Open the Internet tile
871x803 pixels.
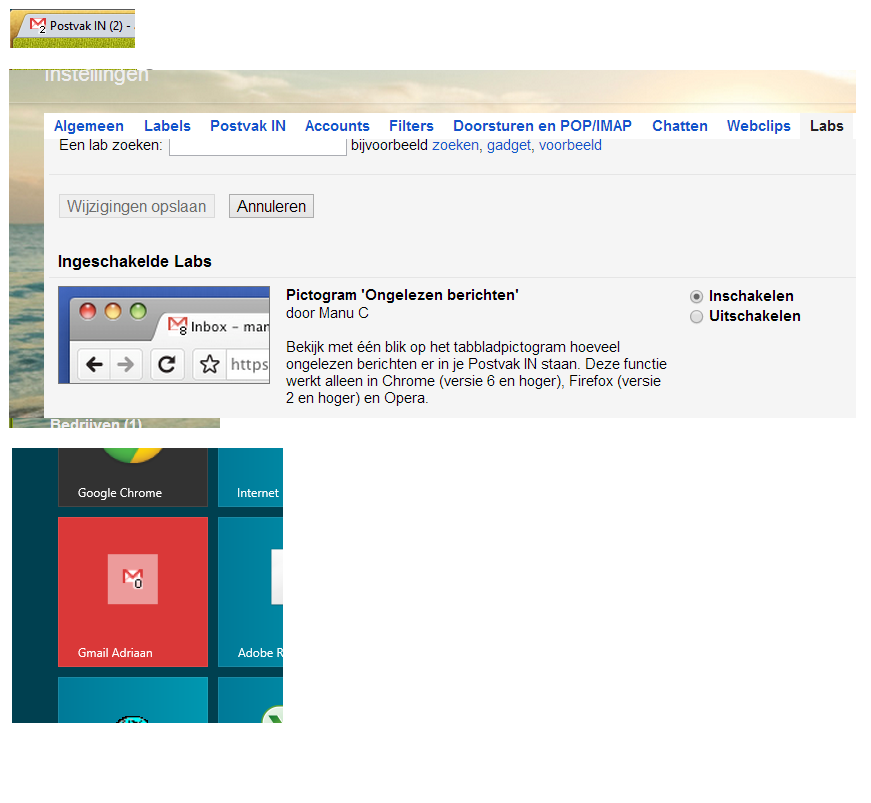point(251,477)
